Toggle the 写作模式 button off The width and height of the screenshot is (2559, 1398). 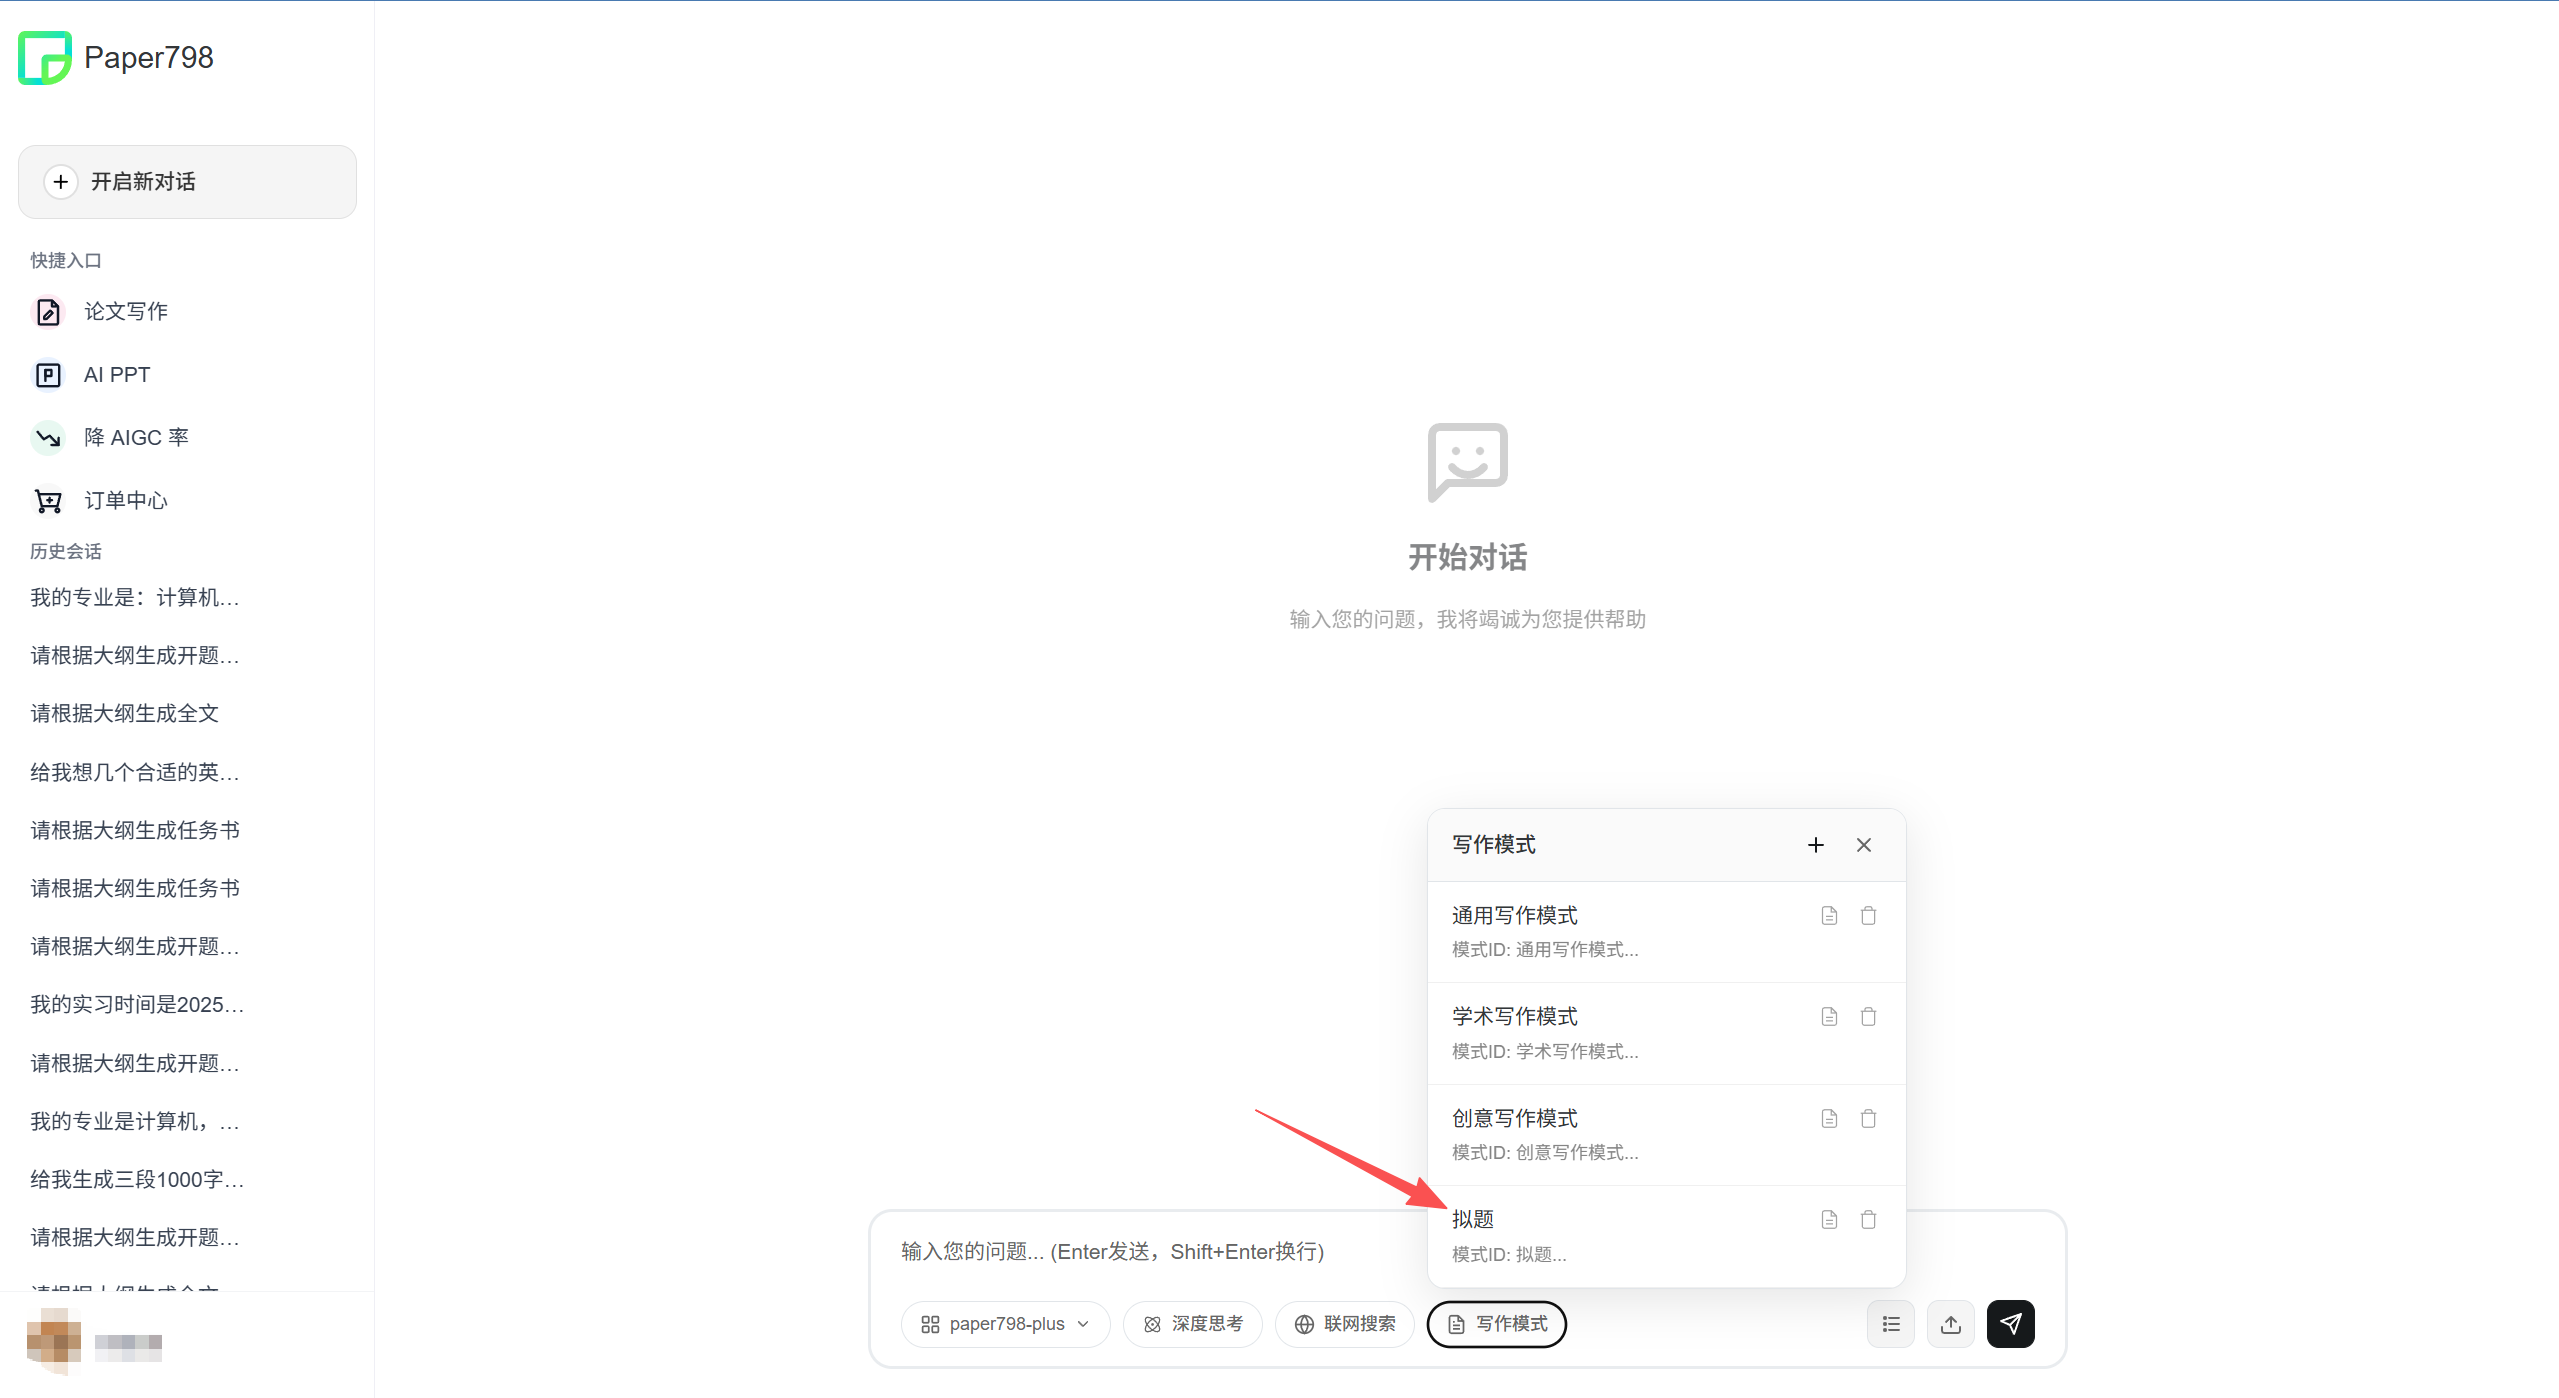[1497, 1324]
